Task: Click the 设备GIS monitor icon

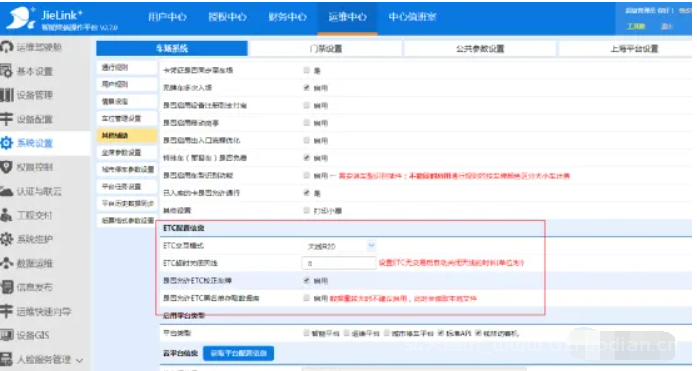Action: point(7,335)
